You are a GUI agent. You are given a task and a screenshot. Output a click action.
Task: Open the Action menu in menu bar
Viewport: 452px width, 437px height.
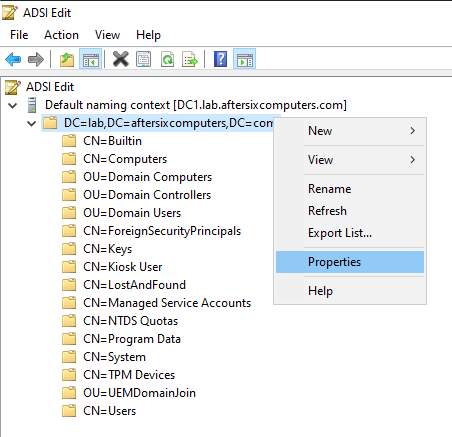61,35
